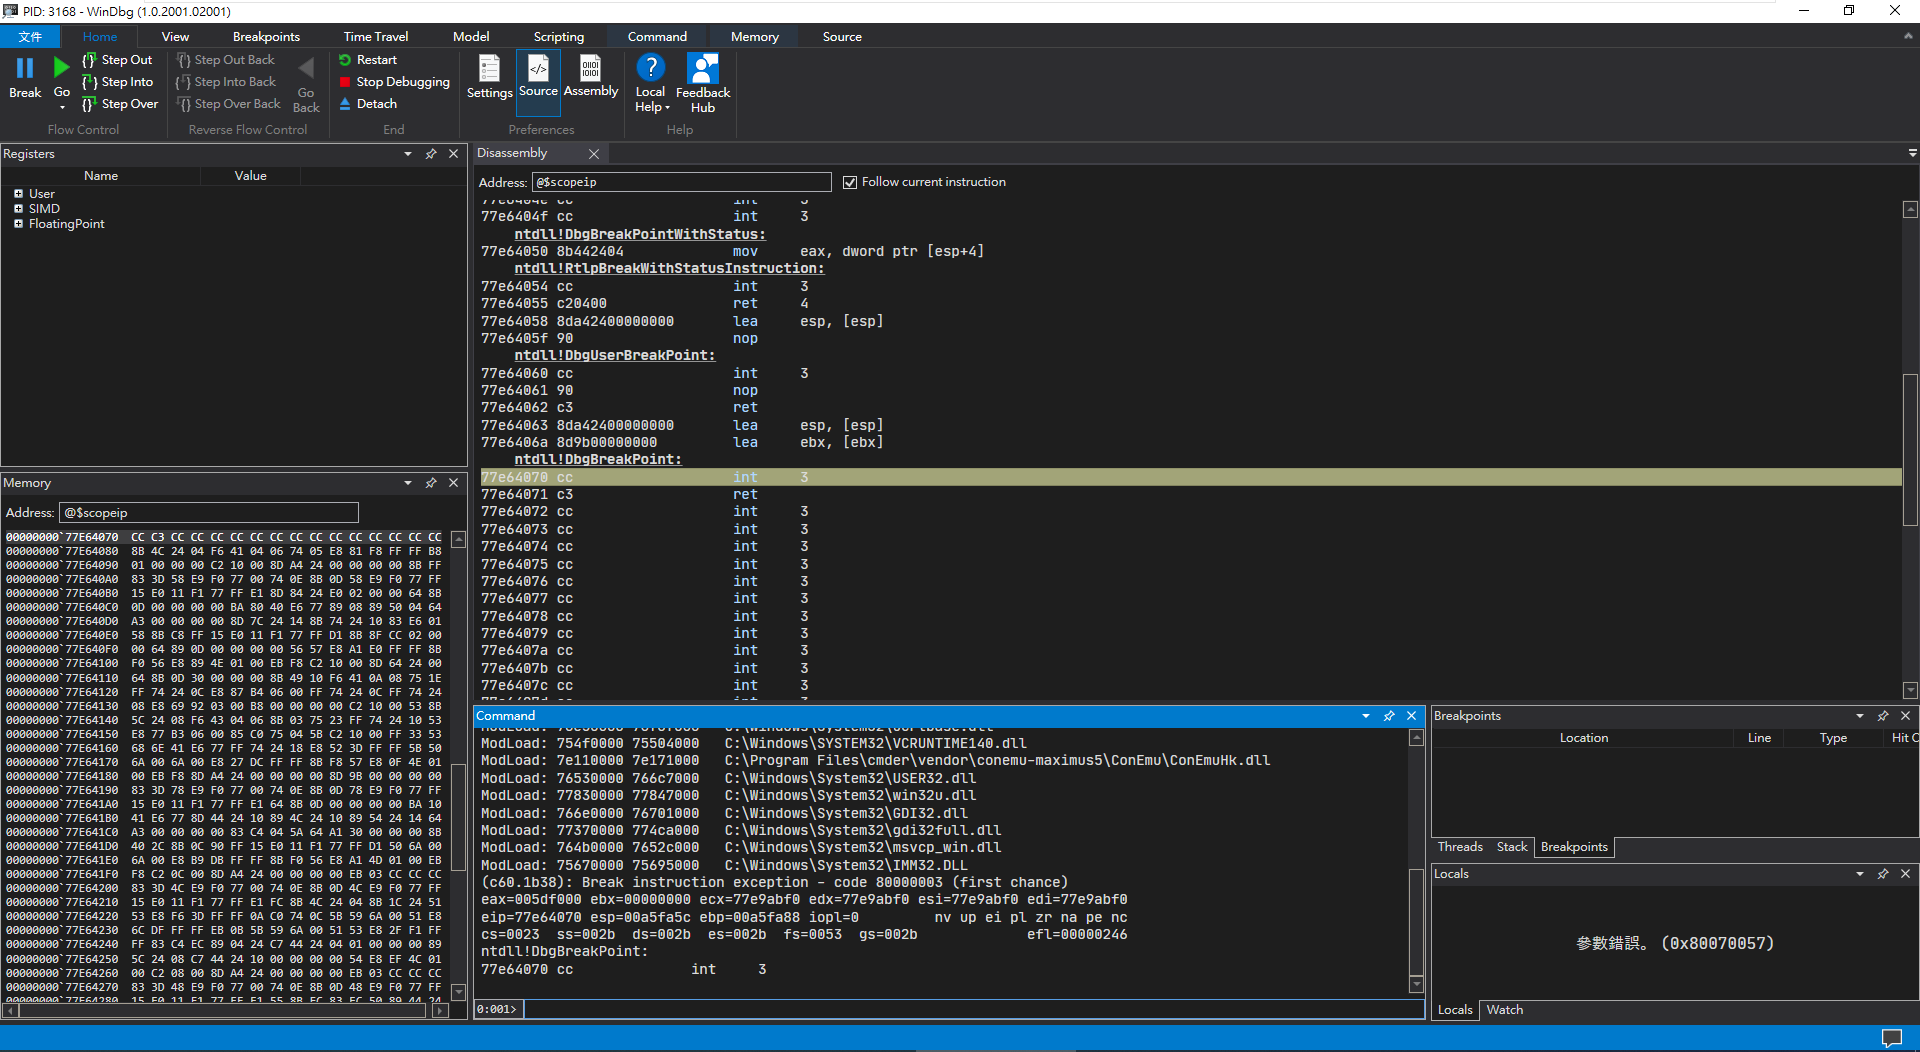The width and height of the screenshot is (1920, 1052).
Task: Click the feedback chat icon in status bar
Action: pyautogui.click(x=1891, y=1038)
